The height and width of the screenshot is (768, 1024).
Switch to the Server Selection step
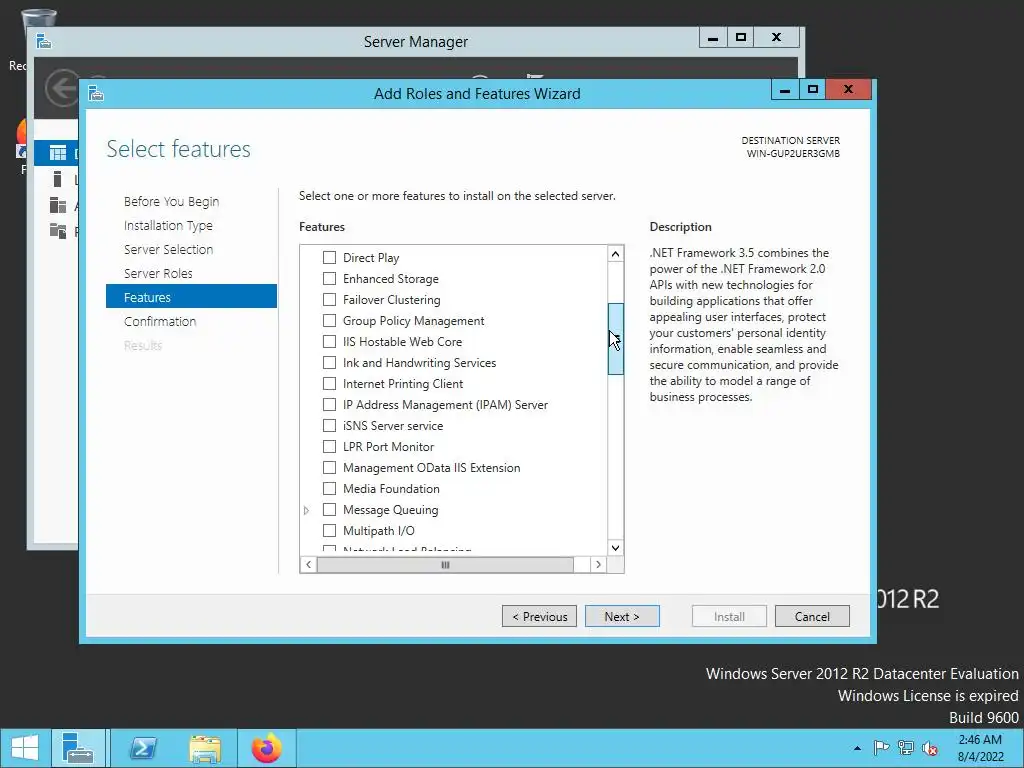(168, 249)
